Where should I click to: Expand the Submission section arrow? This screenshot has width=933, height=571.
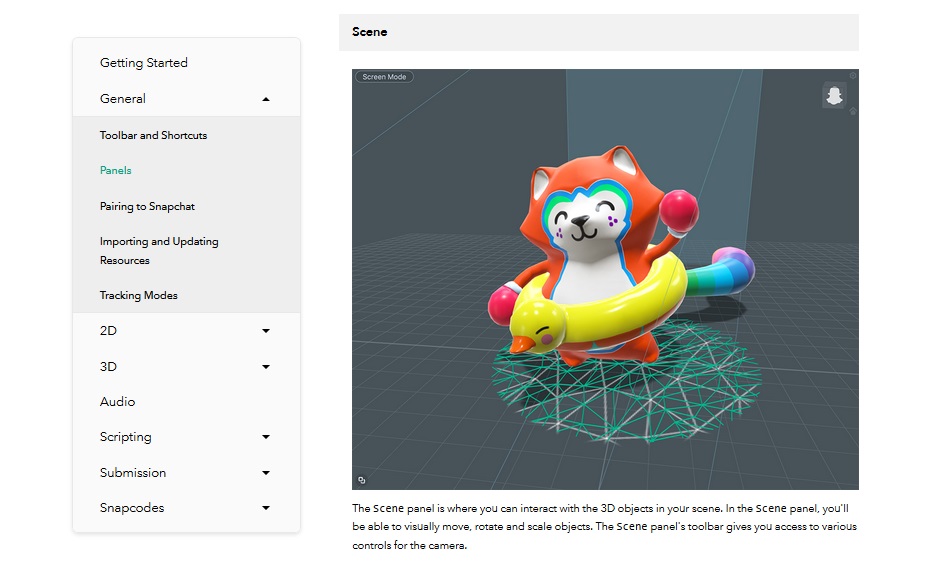[x=266, y=473]
